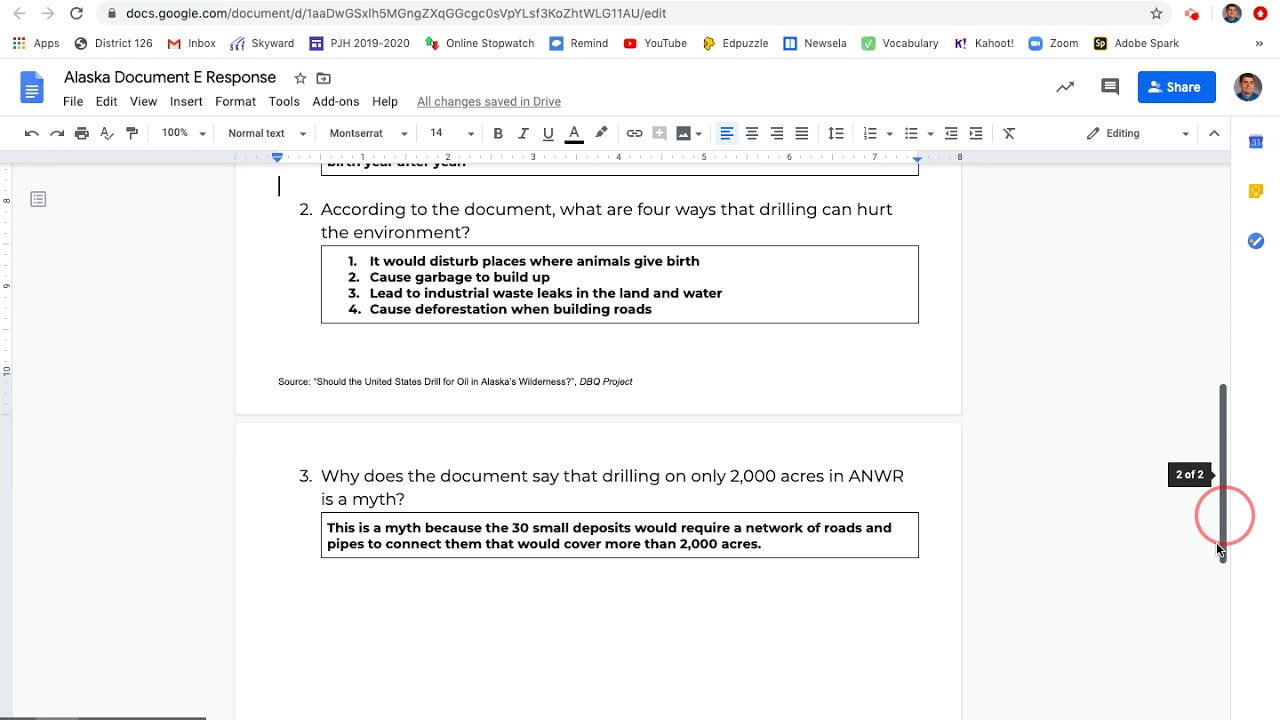Open the Tools menu
Screen dimensions: 1280x720
[x=284, y=102]
